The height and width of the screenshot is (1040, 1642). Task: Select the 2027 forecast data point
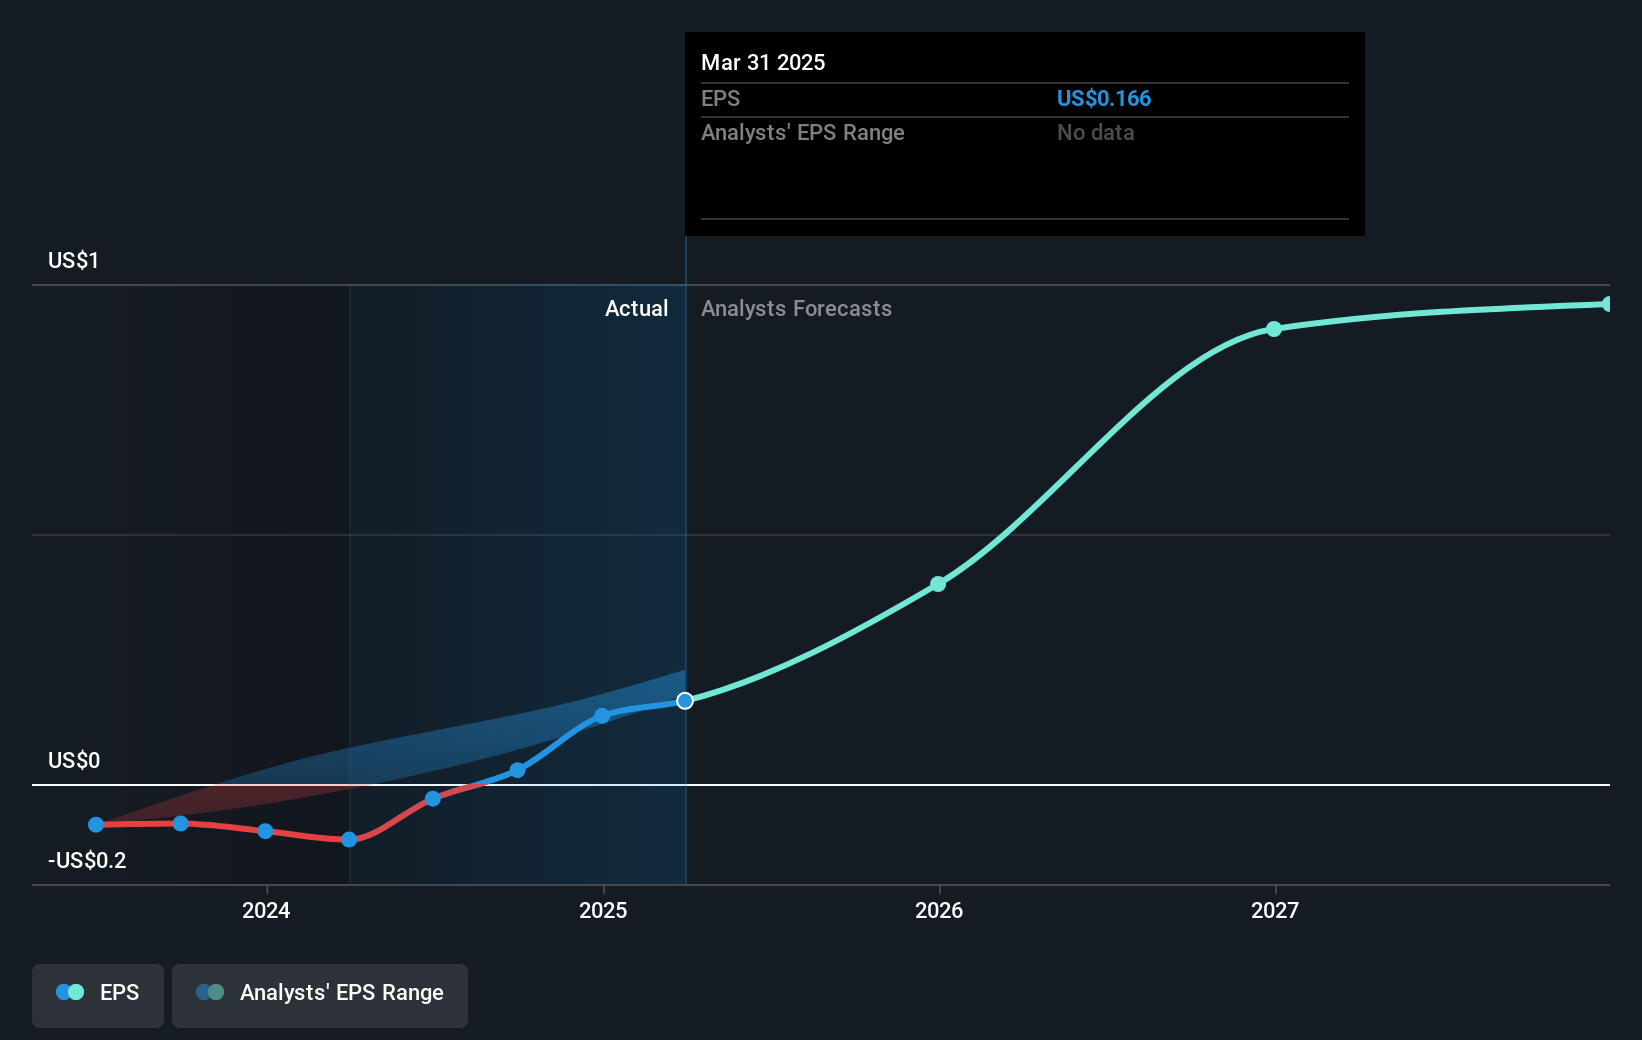pos(1274,329)
